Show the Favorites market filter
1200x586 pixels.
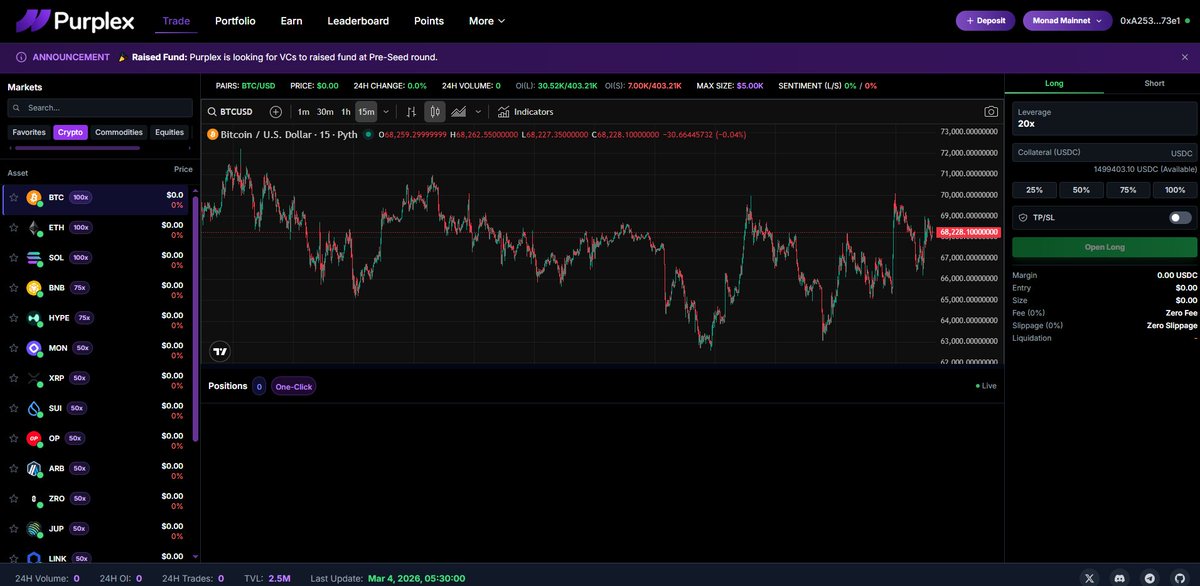[29, 132]
